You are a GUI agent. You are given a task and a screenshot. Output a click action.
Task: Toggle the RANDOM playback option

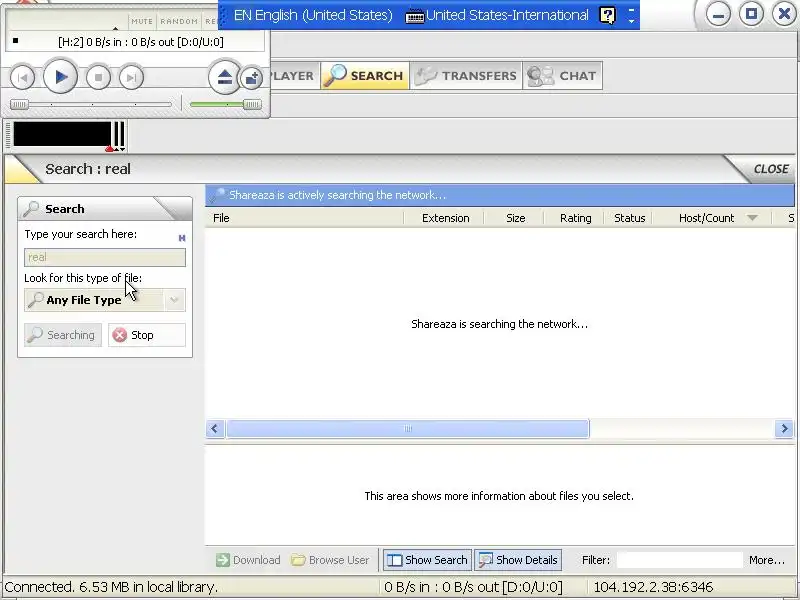pyautogui.click(x=179, y=21)
